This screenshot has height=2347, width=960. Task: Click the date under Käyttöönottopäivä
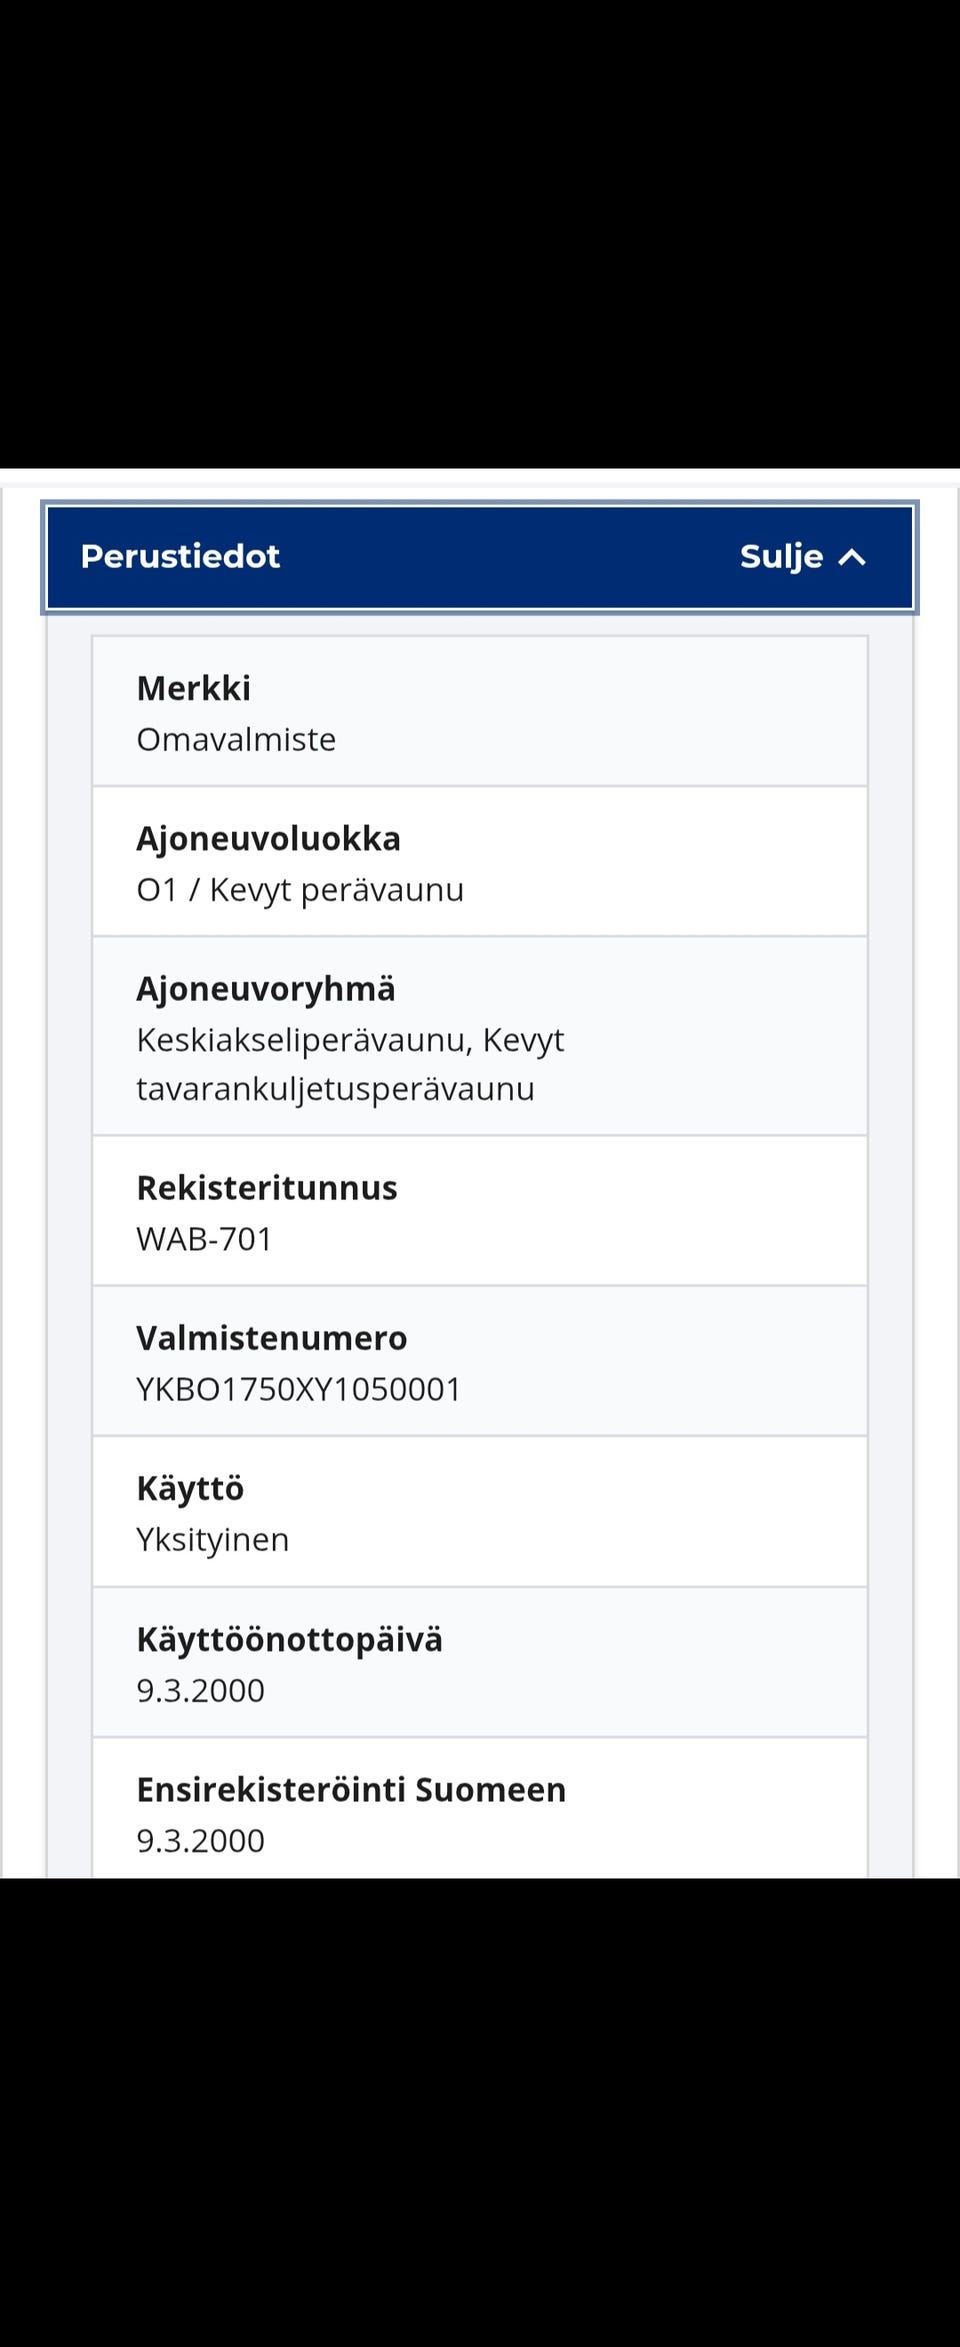pos(201,1691)
